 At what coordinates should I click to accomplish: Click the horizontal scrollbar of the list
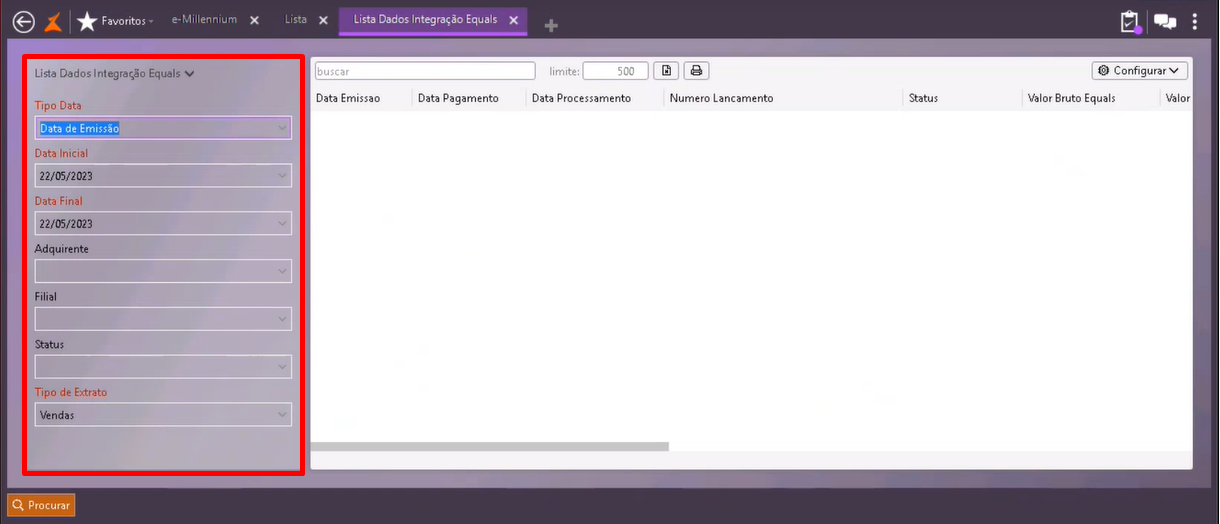tap(490, 447)
